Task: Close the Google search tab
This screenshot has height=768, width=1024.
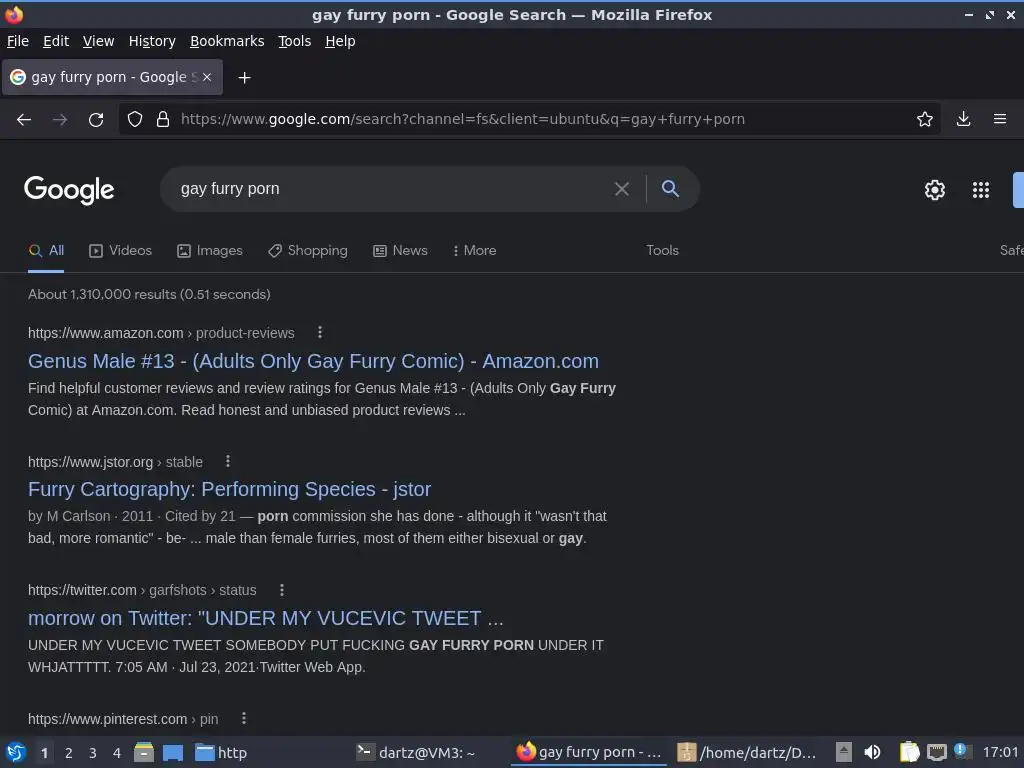Action: pyautogui.click(x=207, y=77)
